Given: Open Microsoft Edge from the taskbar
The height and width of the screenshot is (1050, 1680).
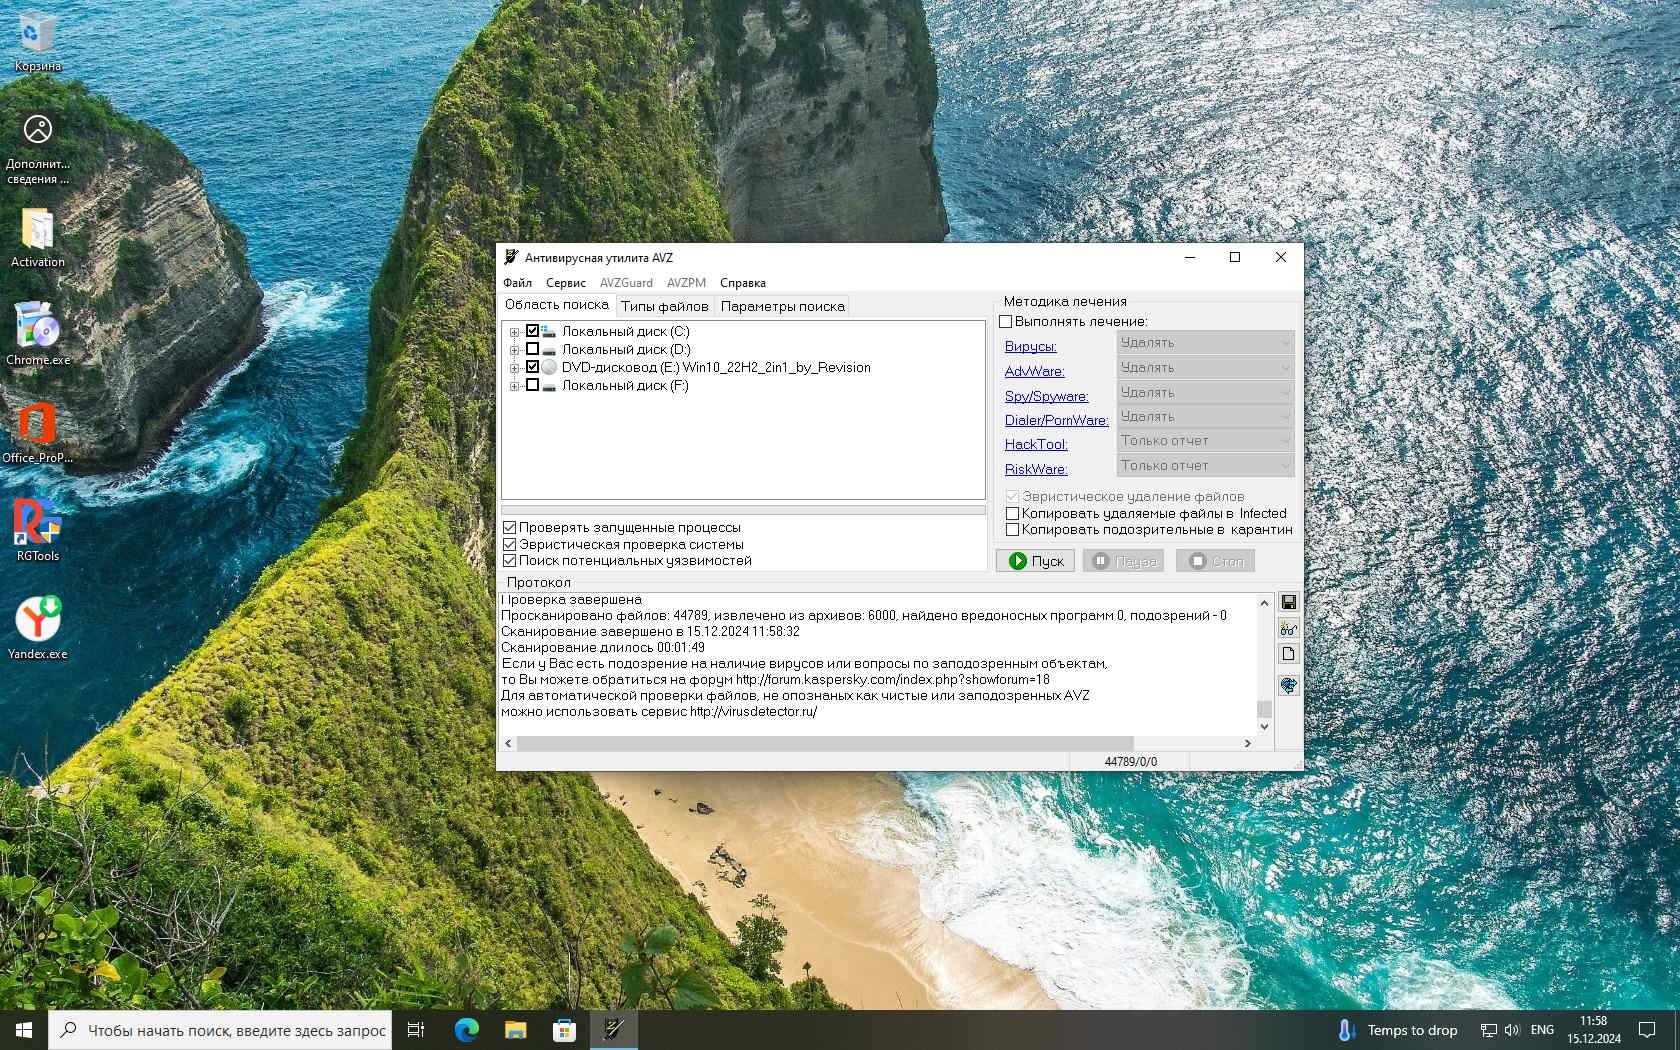Looking at the screenshot, I should (x=466, y=1030).
